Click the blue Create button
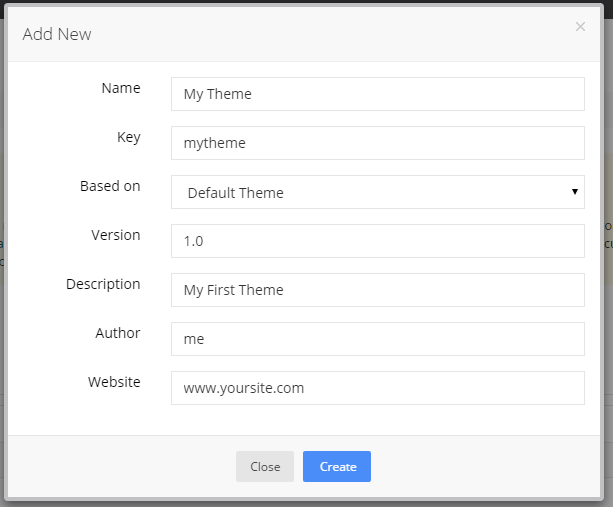The width and height of the screenshot is (613, 507). pyautogui.click(x=337, y=467)
